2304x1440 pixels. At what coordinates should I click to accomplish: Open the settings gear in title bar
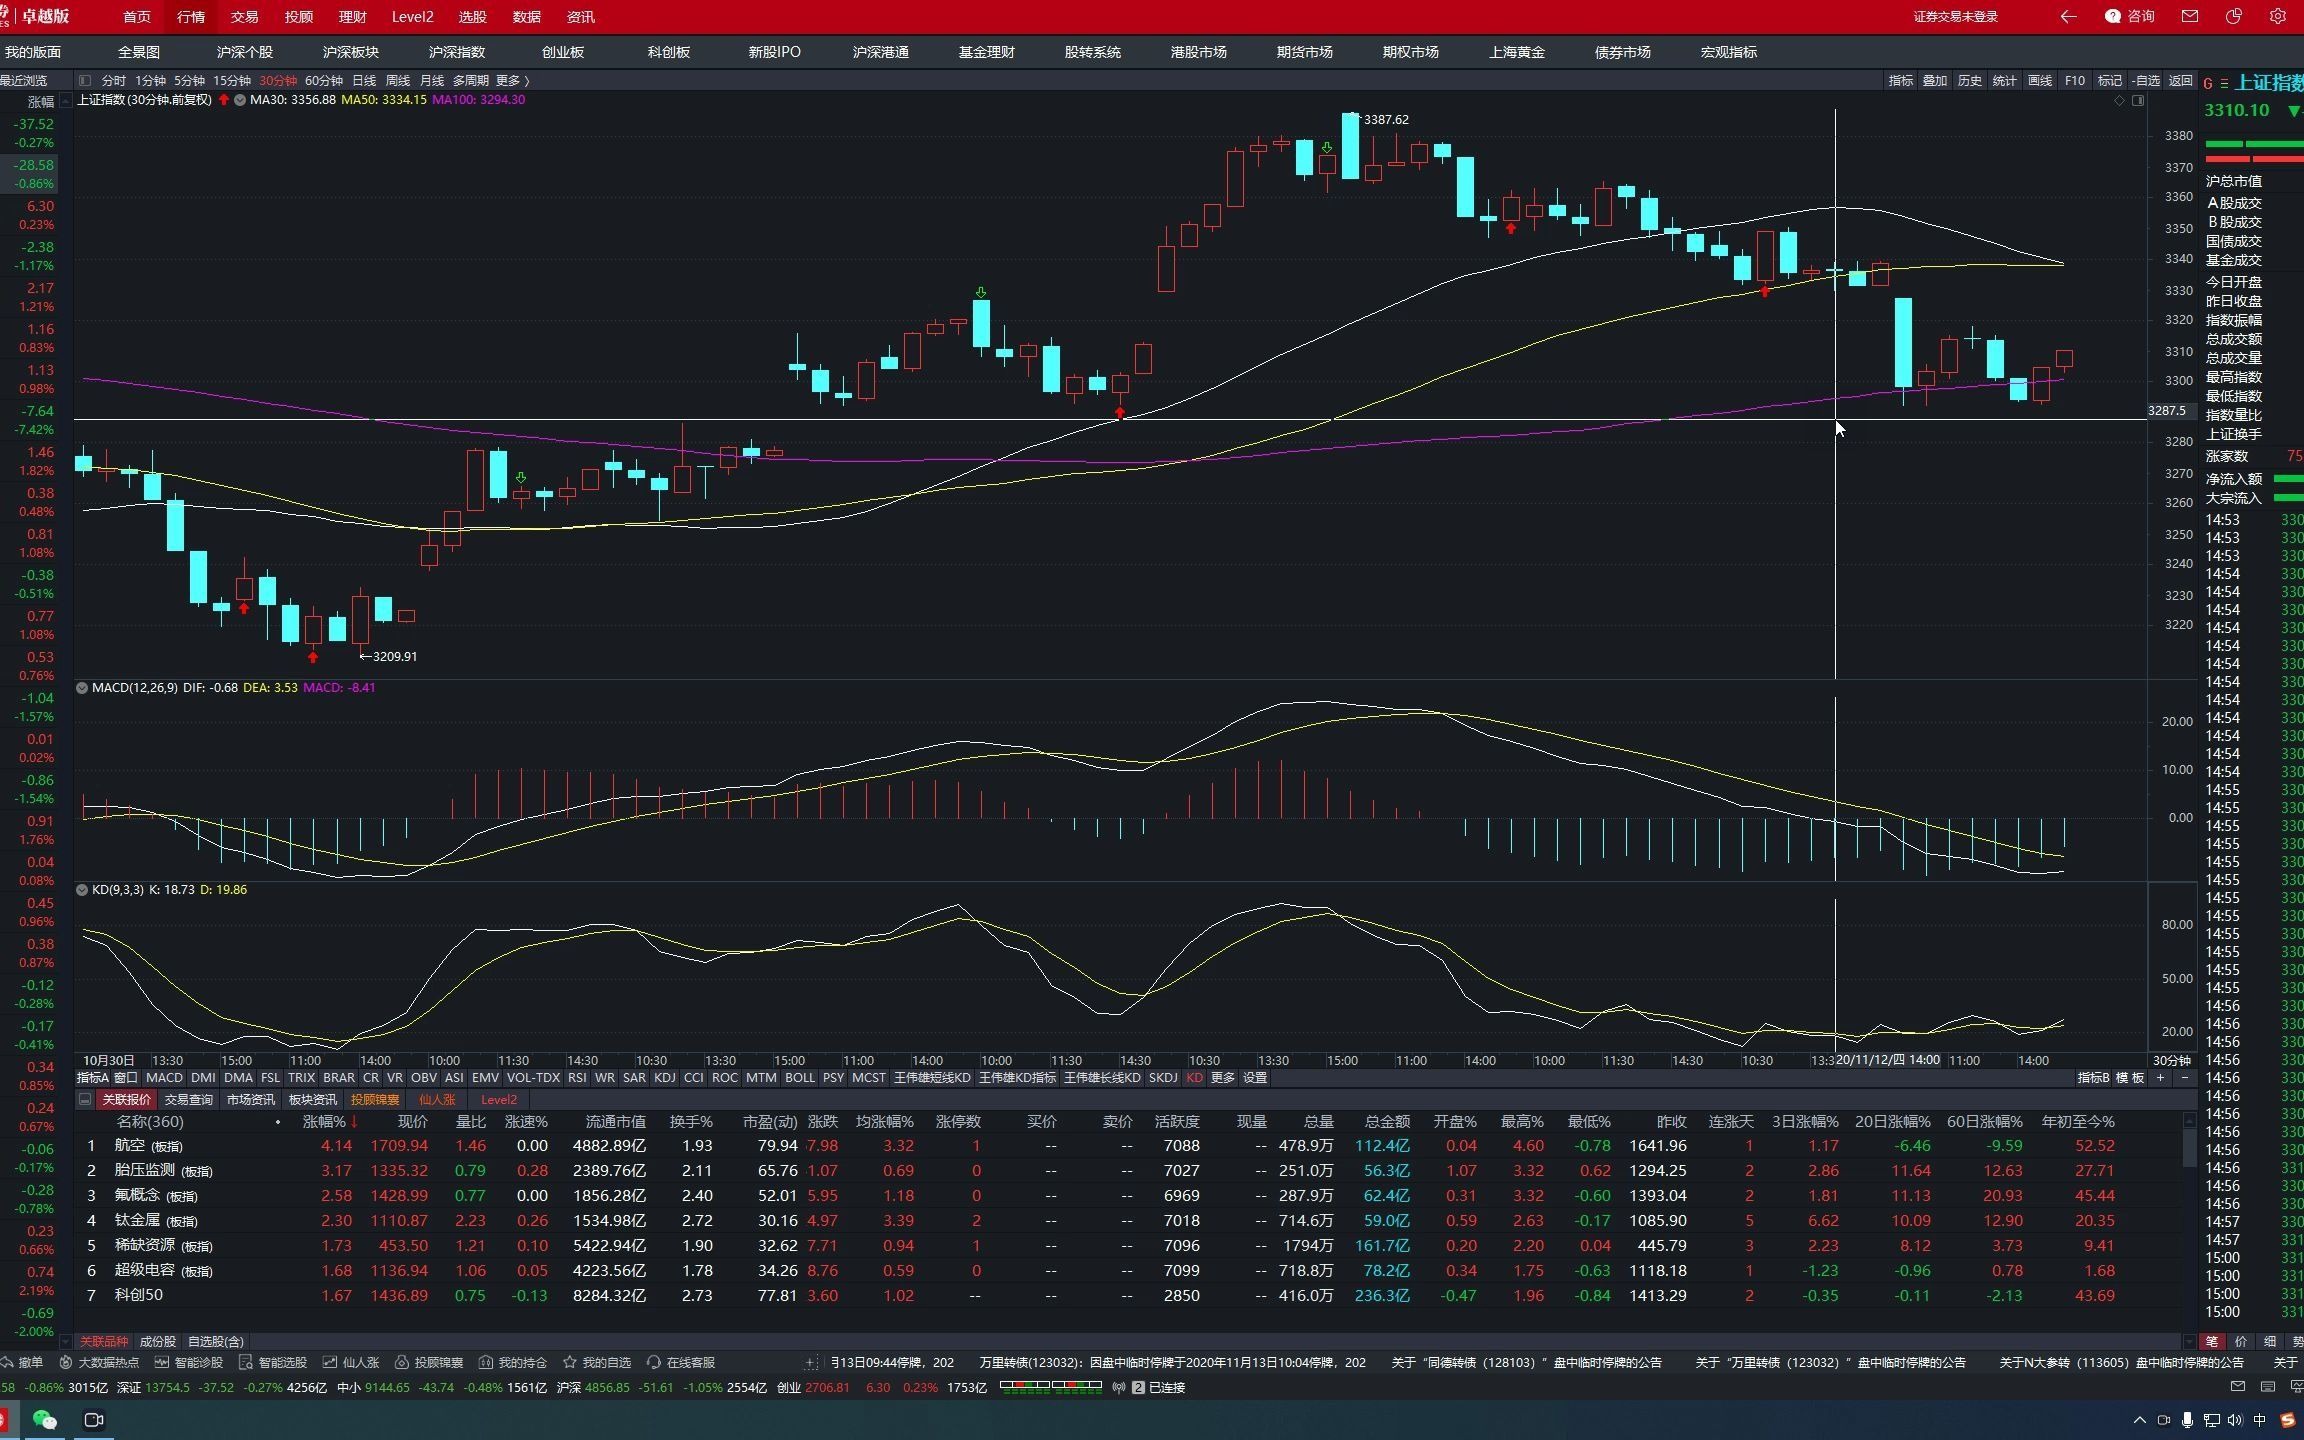coord(2278,16)
